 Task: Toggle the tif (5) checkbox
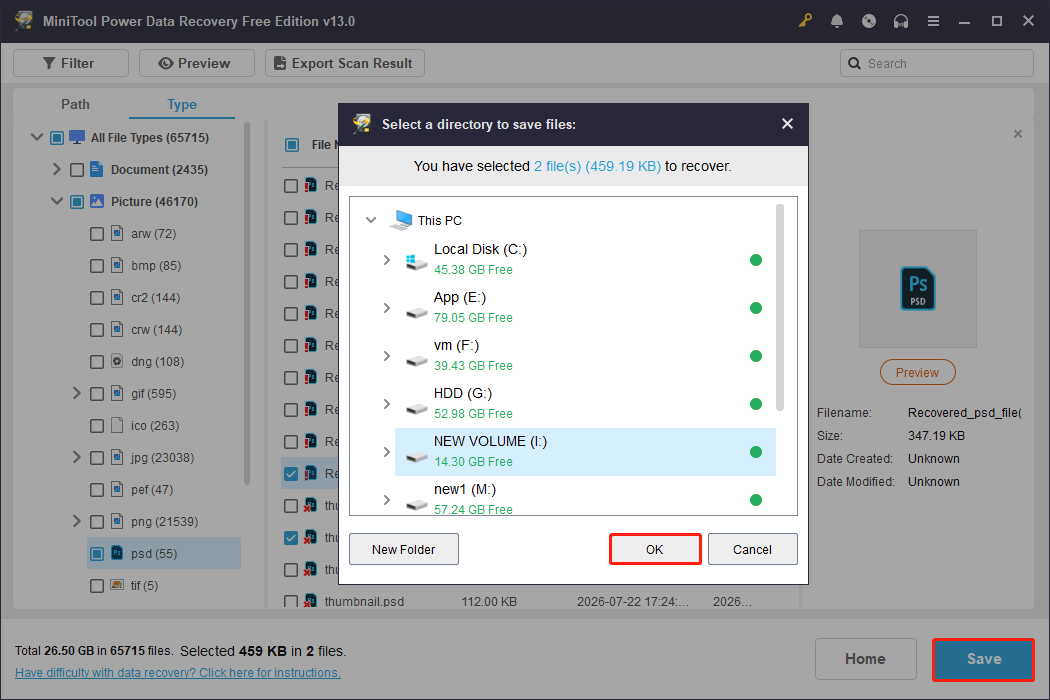[x=97, y=586]
